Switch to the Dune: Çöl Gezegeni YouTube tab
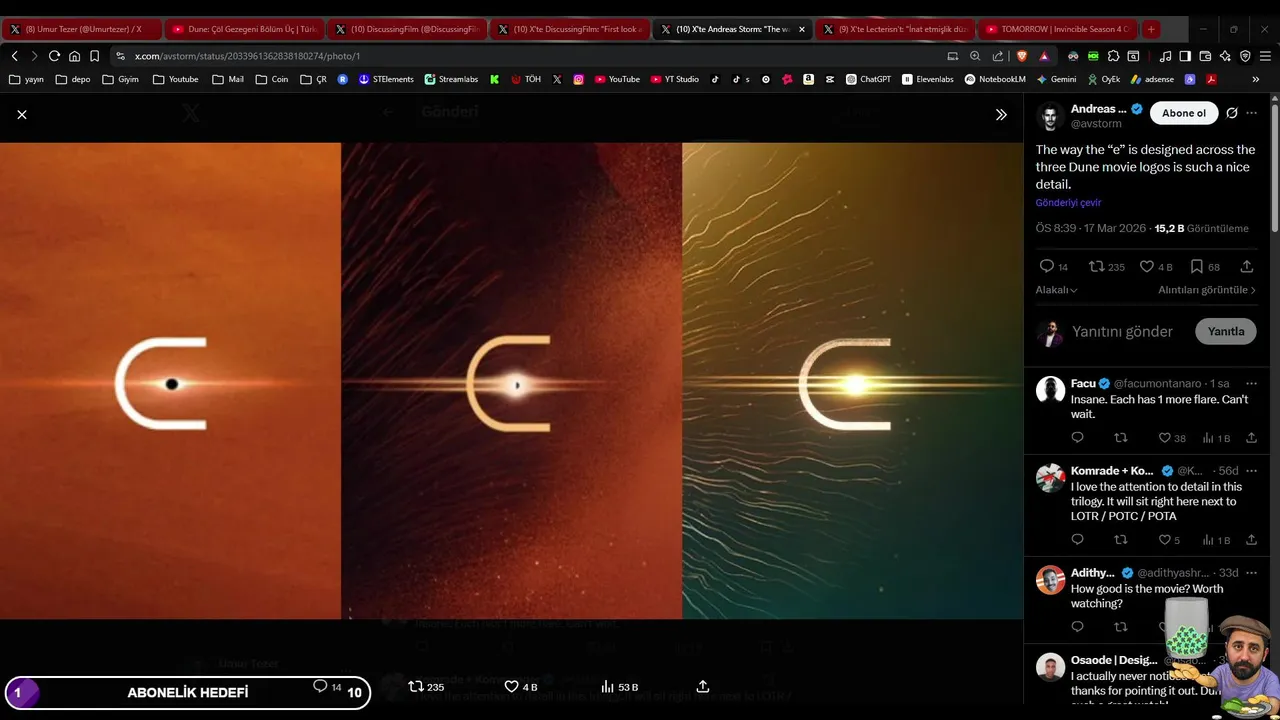This screenshot has width=1280, height=720. pos(244,29)
